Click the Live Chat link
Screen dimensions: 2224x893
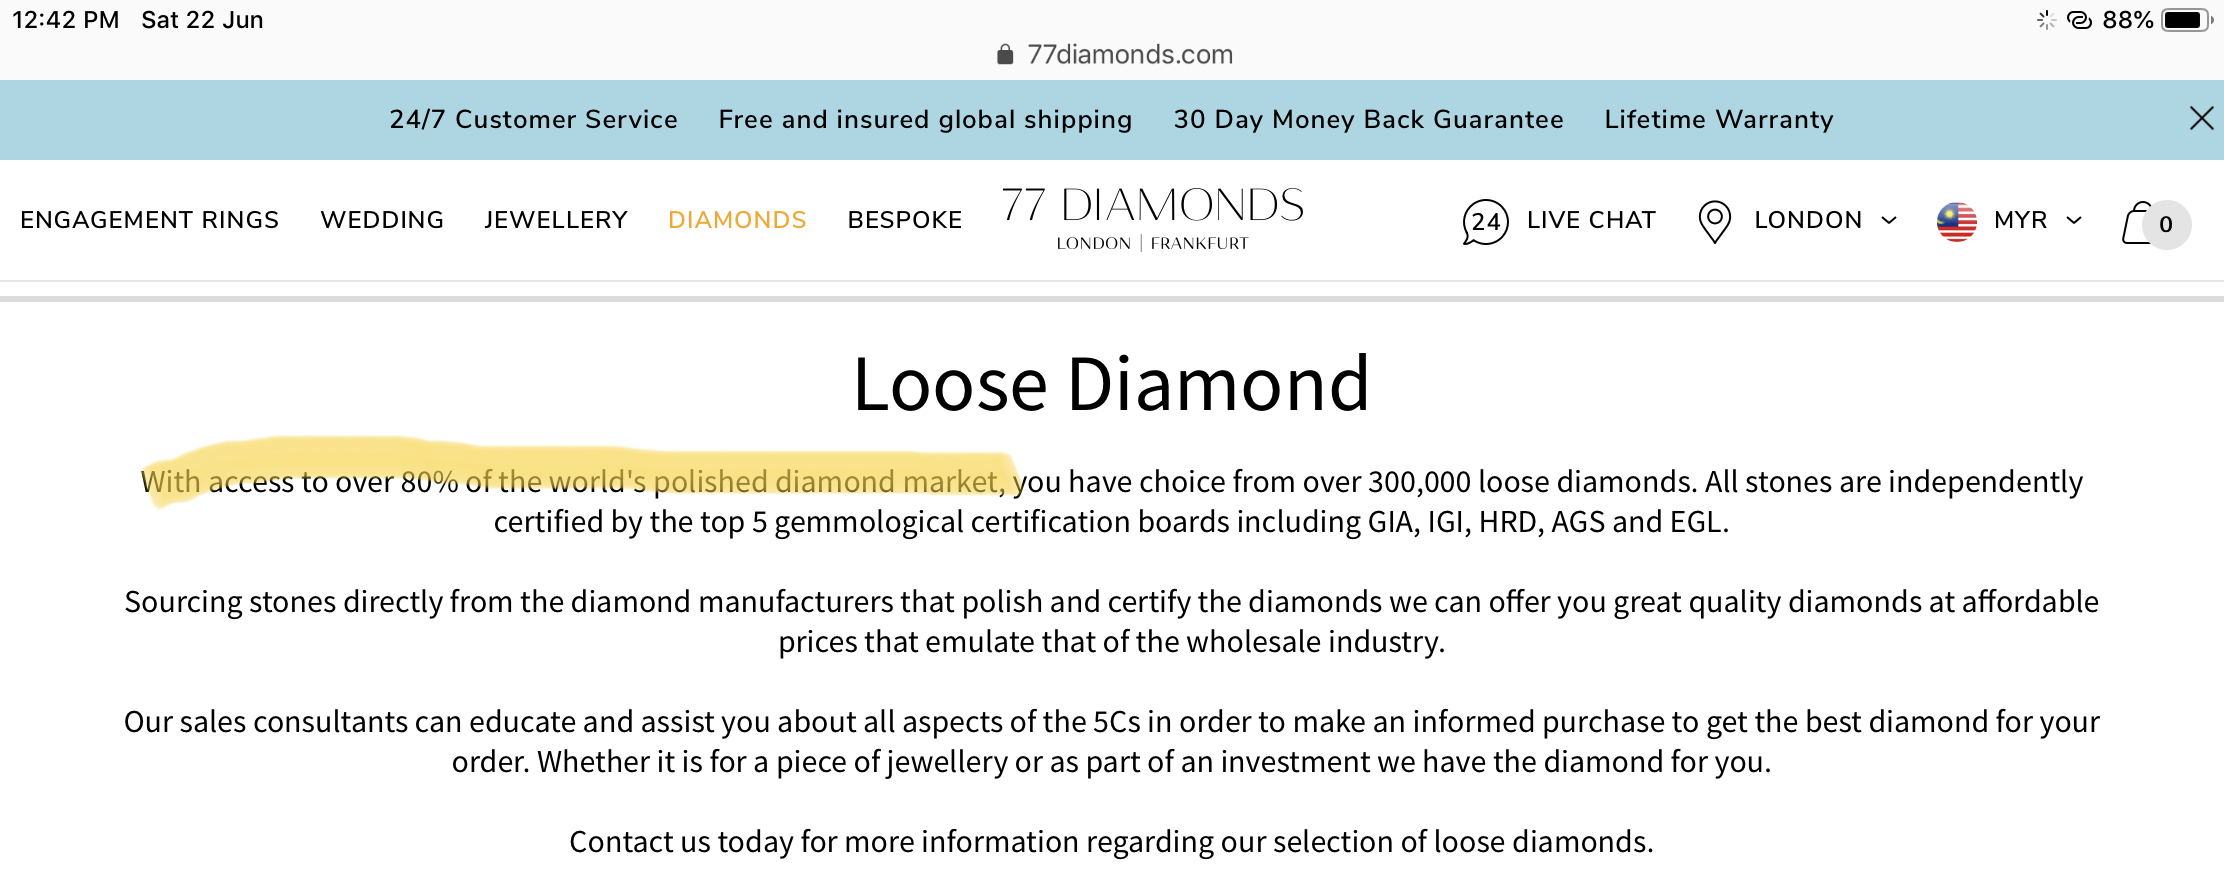coord(1591,220)
